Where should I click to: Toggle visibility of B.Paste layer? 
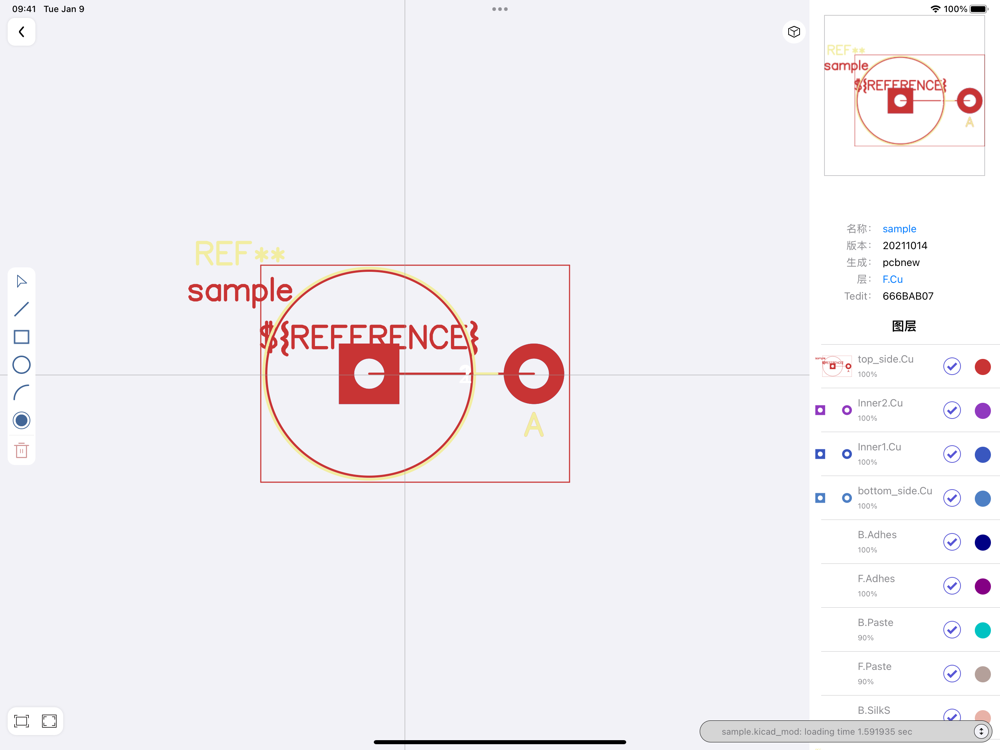[952, 630]
